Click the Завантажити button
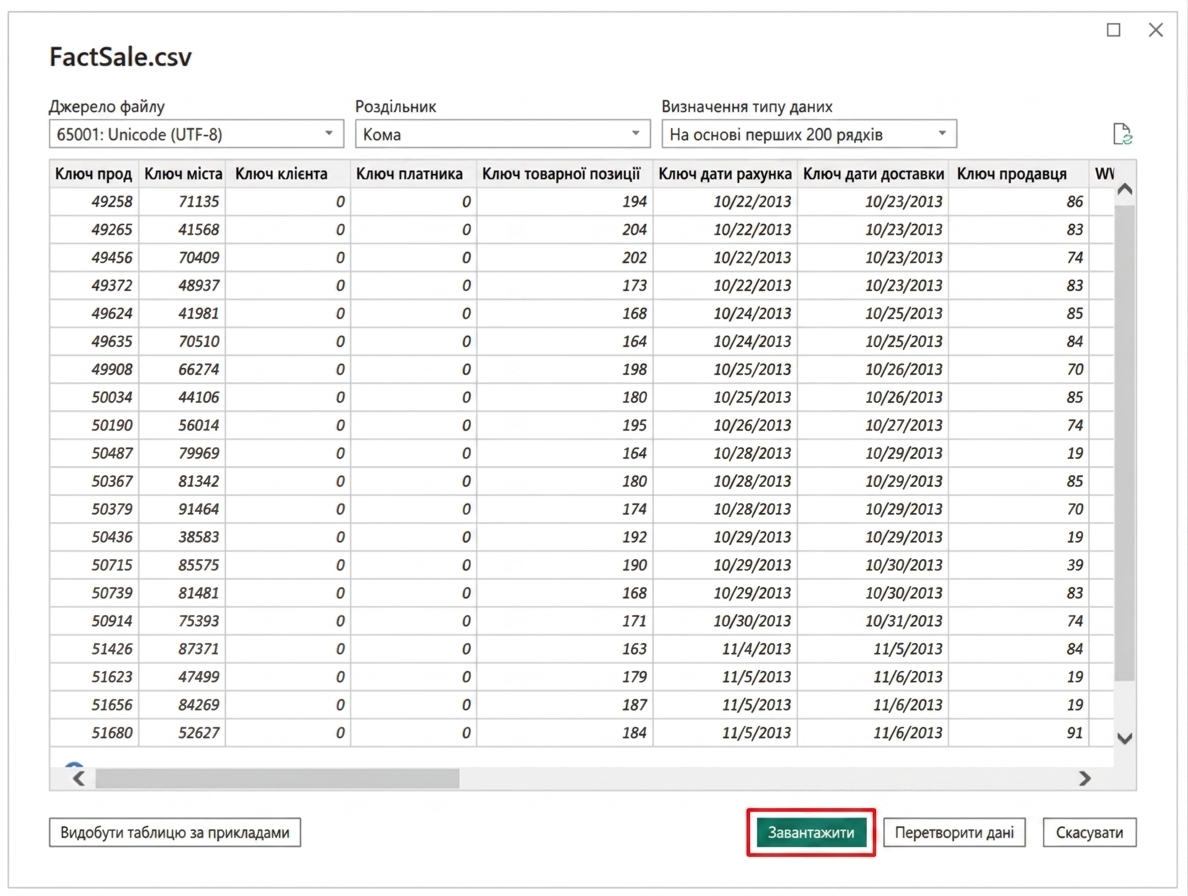The width and height of the screenshot is (1188, 896). click(811, 832)
